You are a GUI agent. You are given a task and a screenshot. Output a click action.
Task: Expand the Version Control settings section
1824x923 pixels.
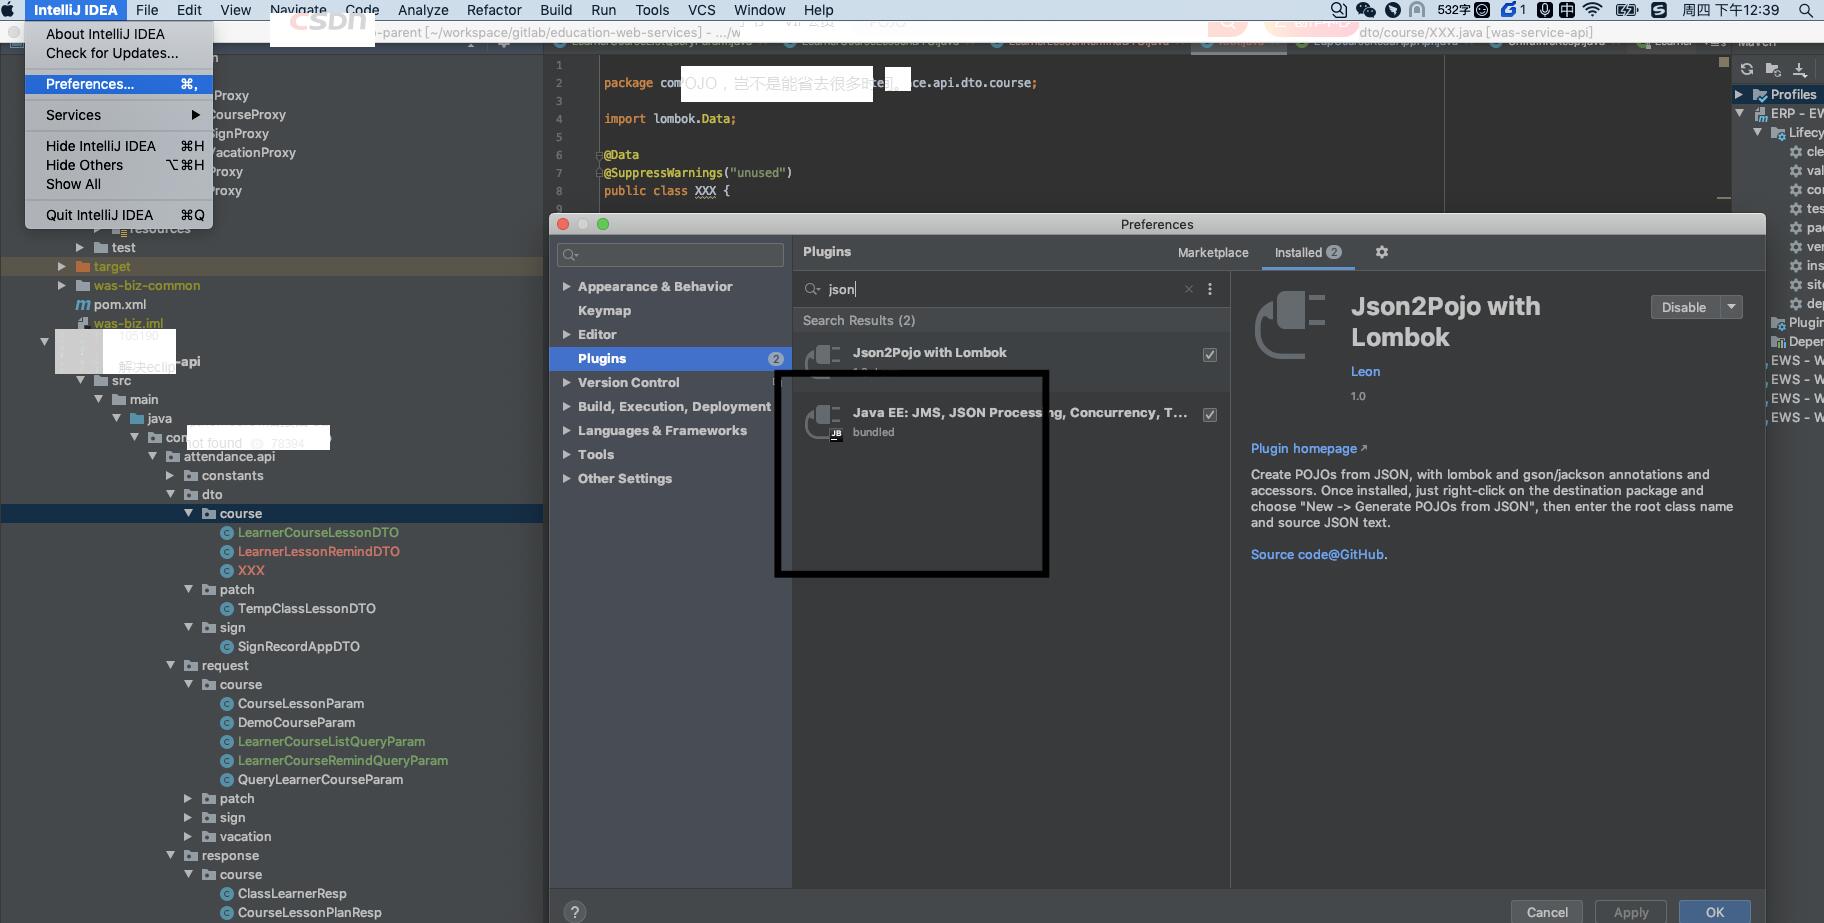[569, 382]
